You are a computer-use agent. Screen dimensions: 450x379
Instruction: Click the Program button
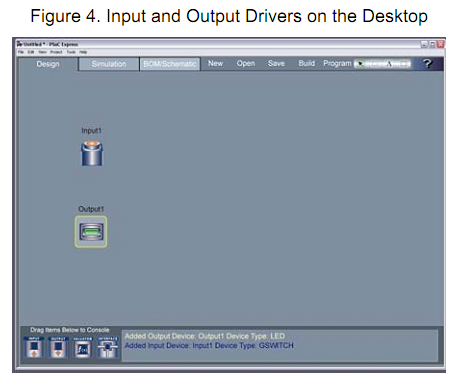tap(337, 63)
